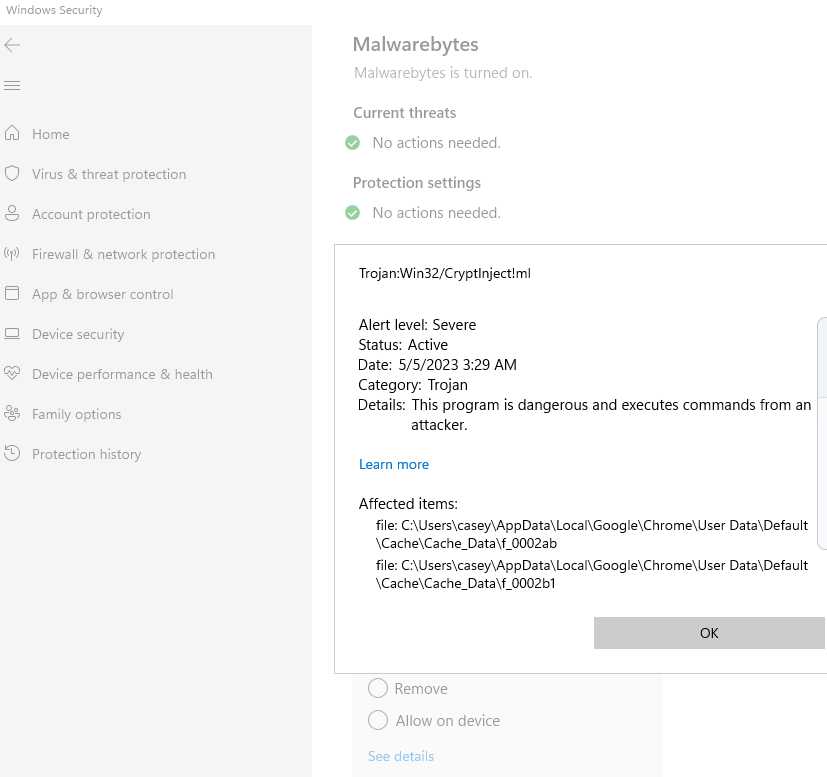The image size is (827, 777).
Task: Click the Protection history clock icon
Action: 12,454
